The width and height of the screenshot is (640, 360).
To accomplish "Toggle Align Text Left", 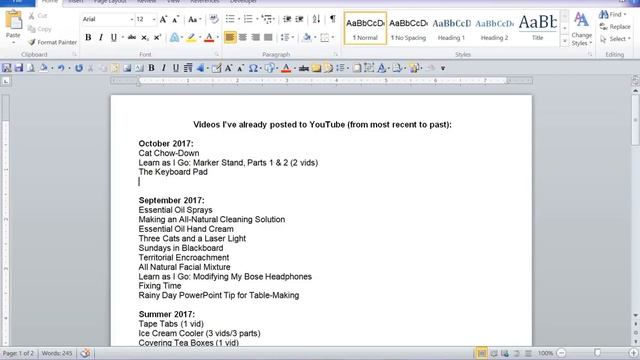I will 230,38.
